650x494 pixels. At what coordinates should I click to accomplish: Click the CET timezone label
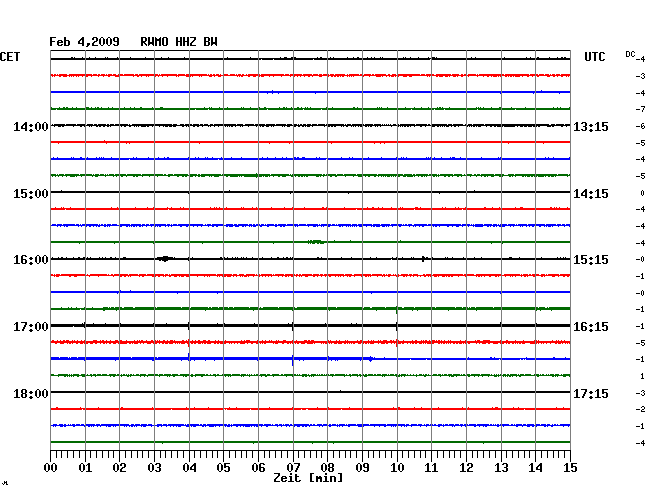click(10, 57)
